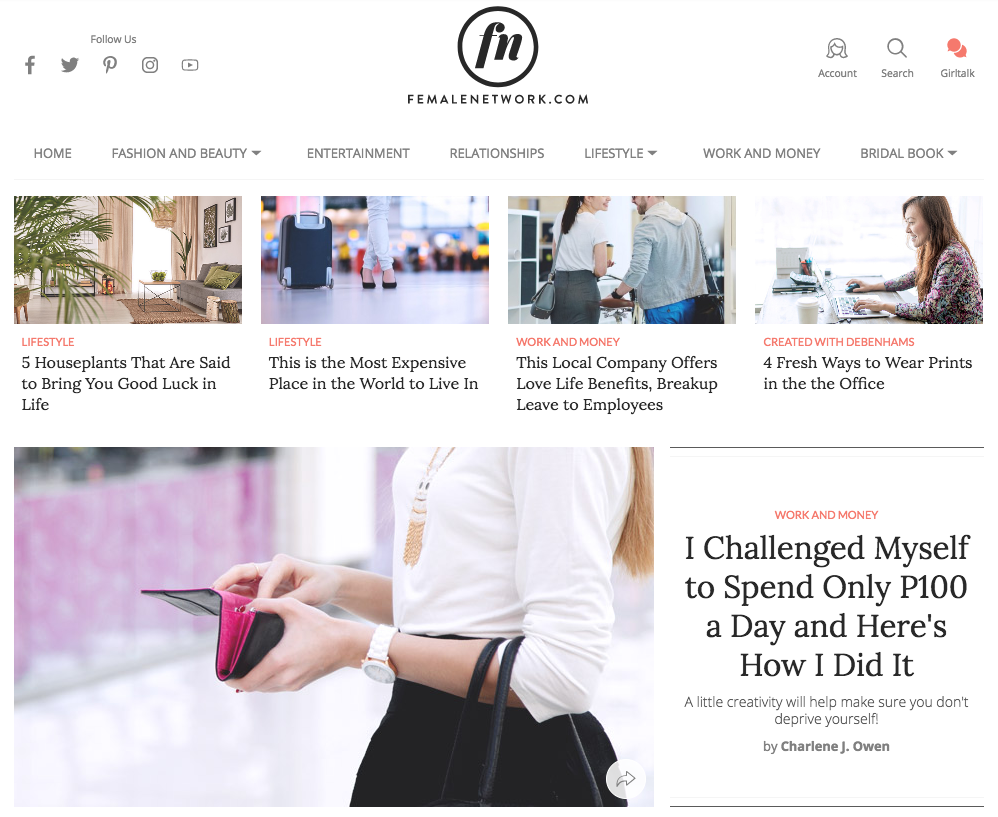Viewport: 998px width, 817px height.
Task: Go to the Relationships section
Action: pos(496,153)
